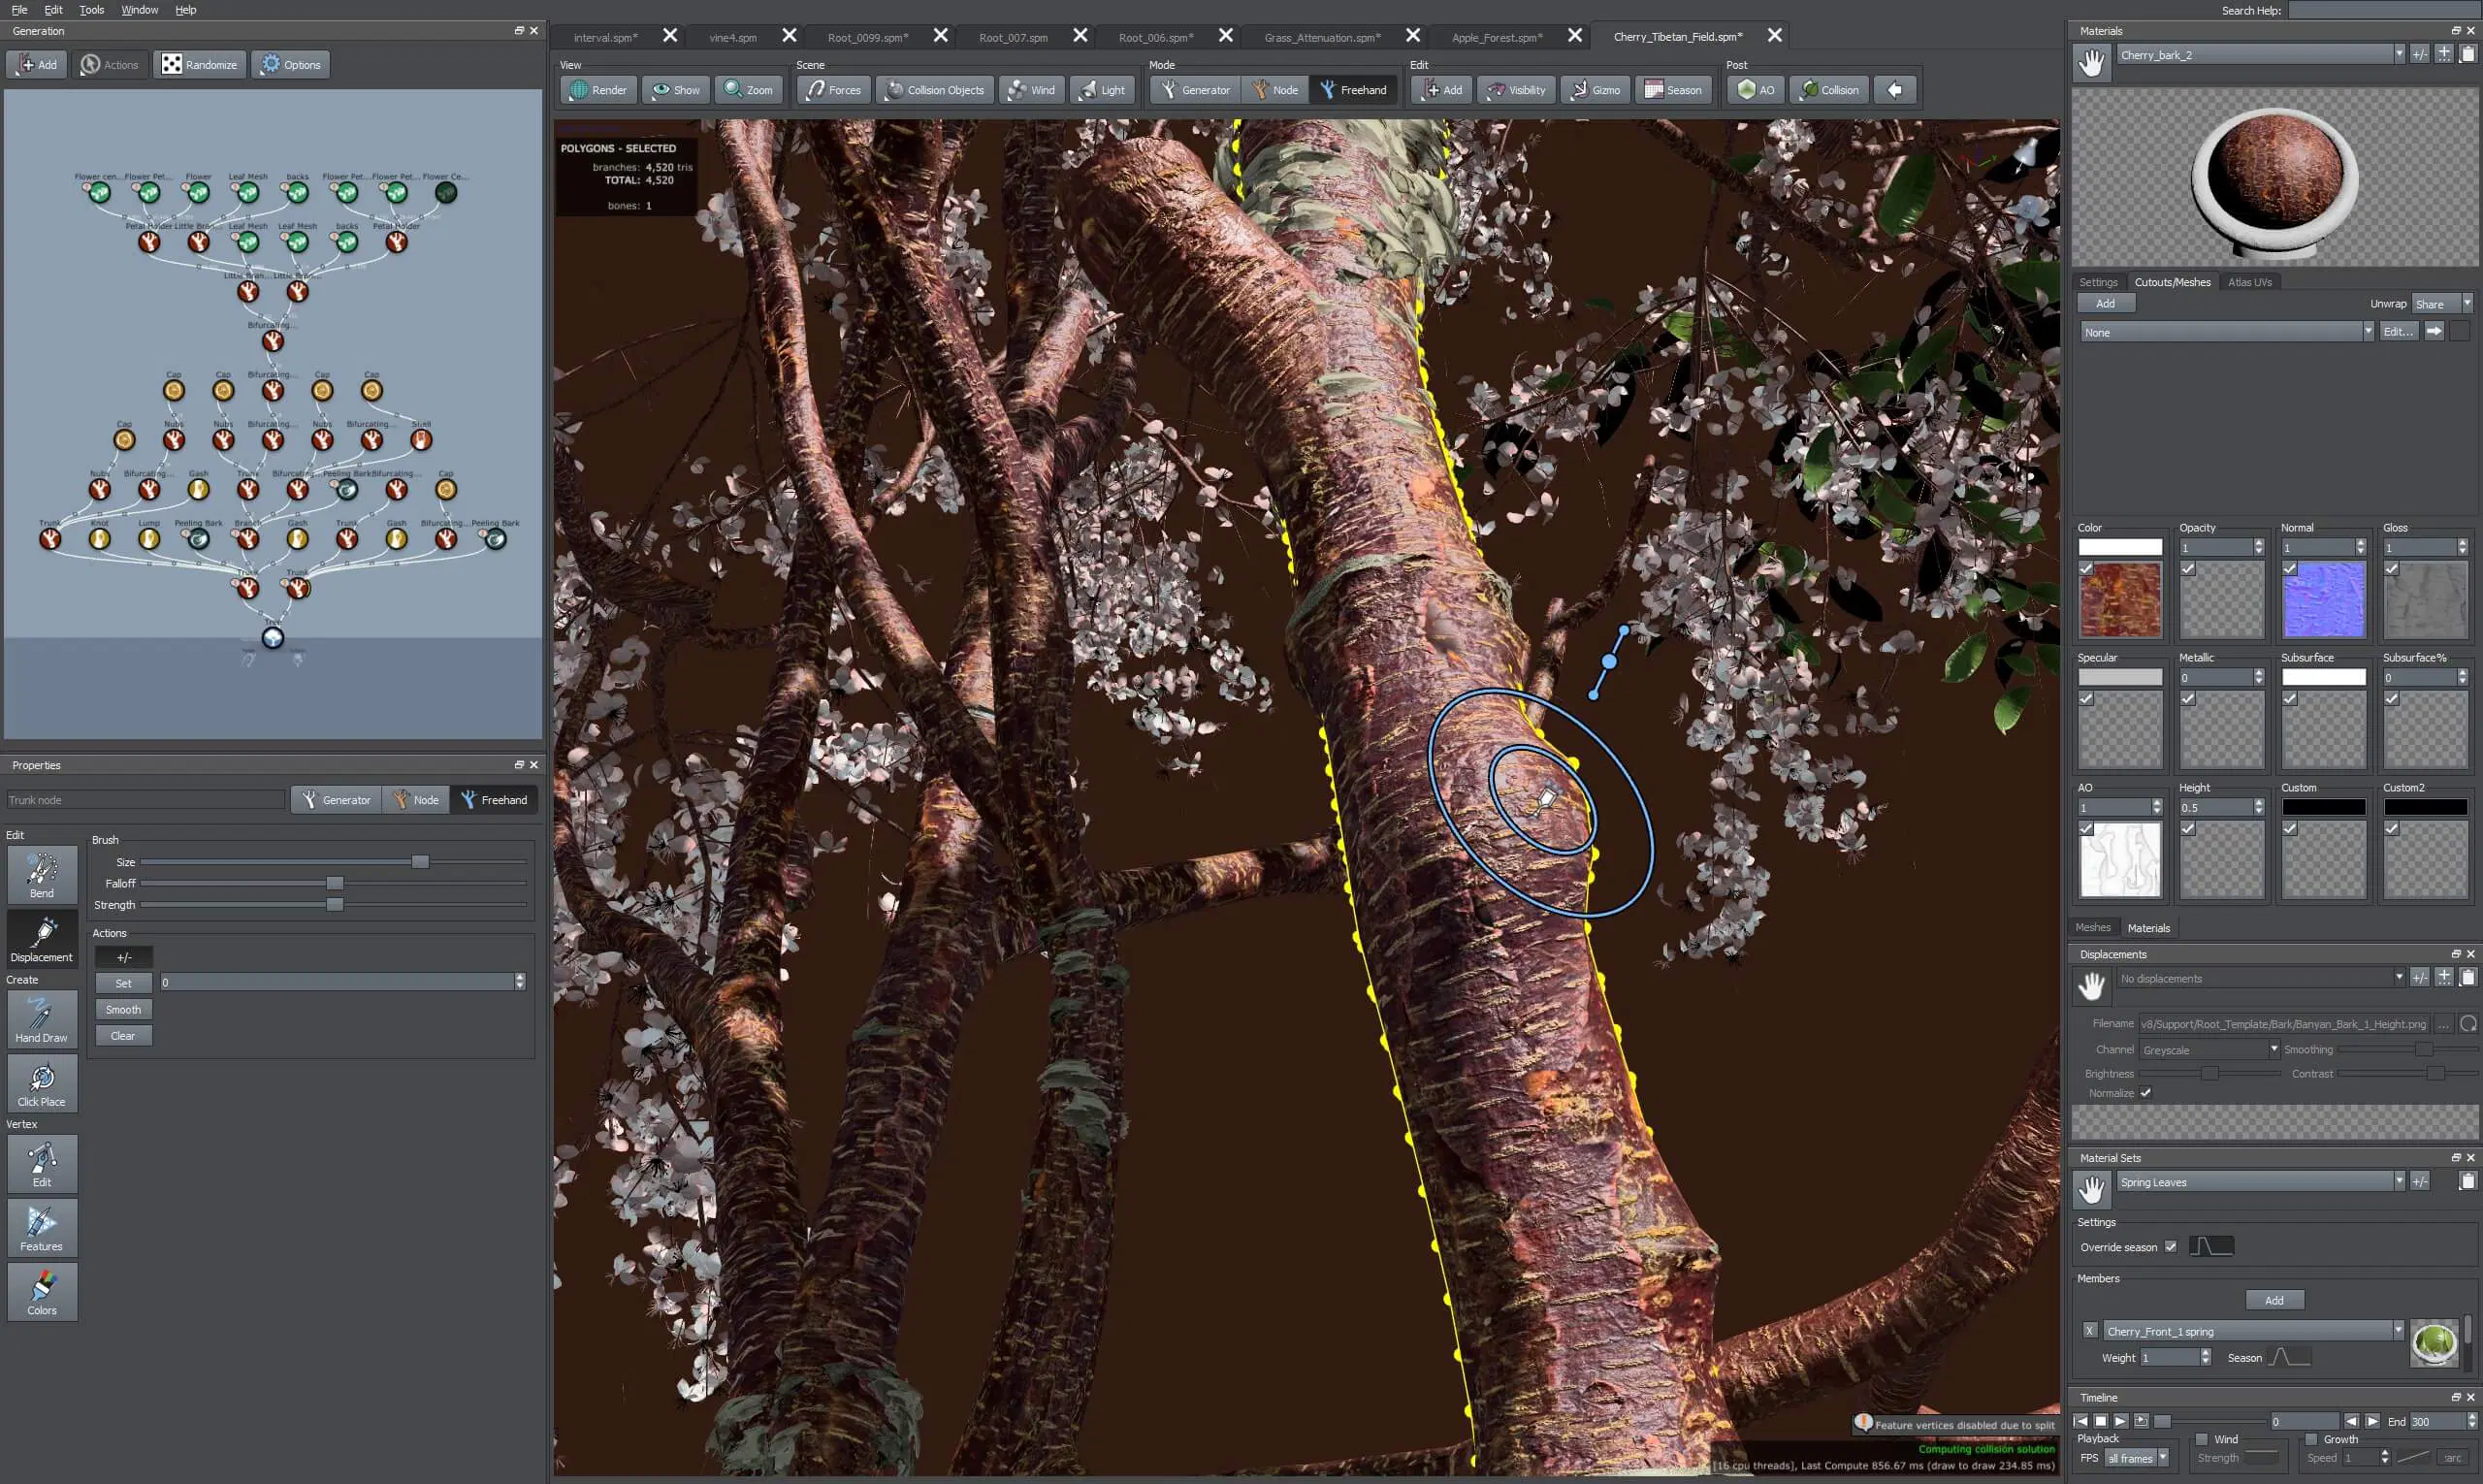Toggle the Override season checkbox
2483x1484 pixels.
click(2170, 1247)
